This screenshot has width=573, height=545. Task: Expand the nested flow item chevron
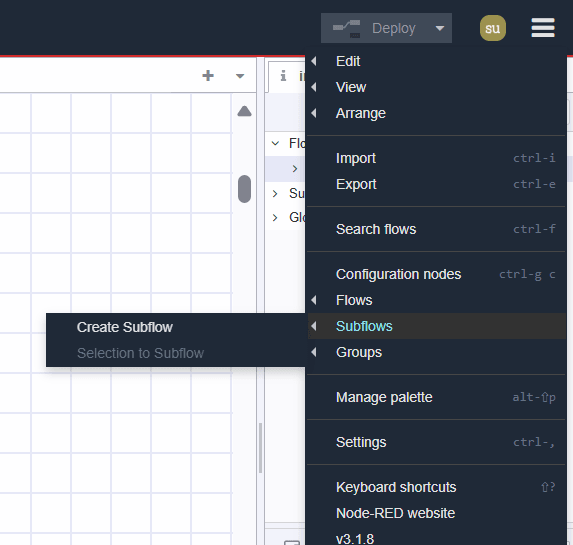click(295, 169)
